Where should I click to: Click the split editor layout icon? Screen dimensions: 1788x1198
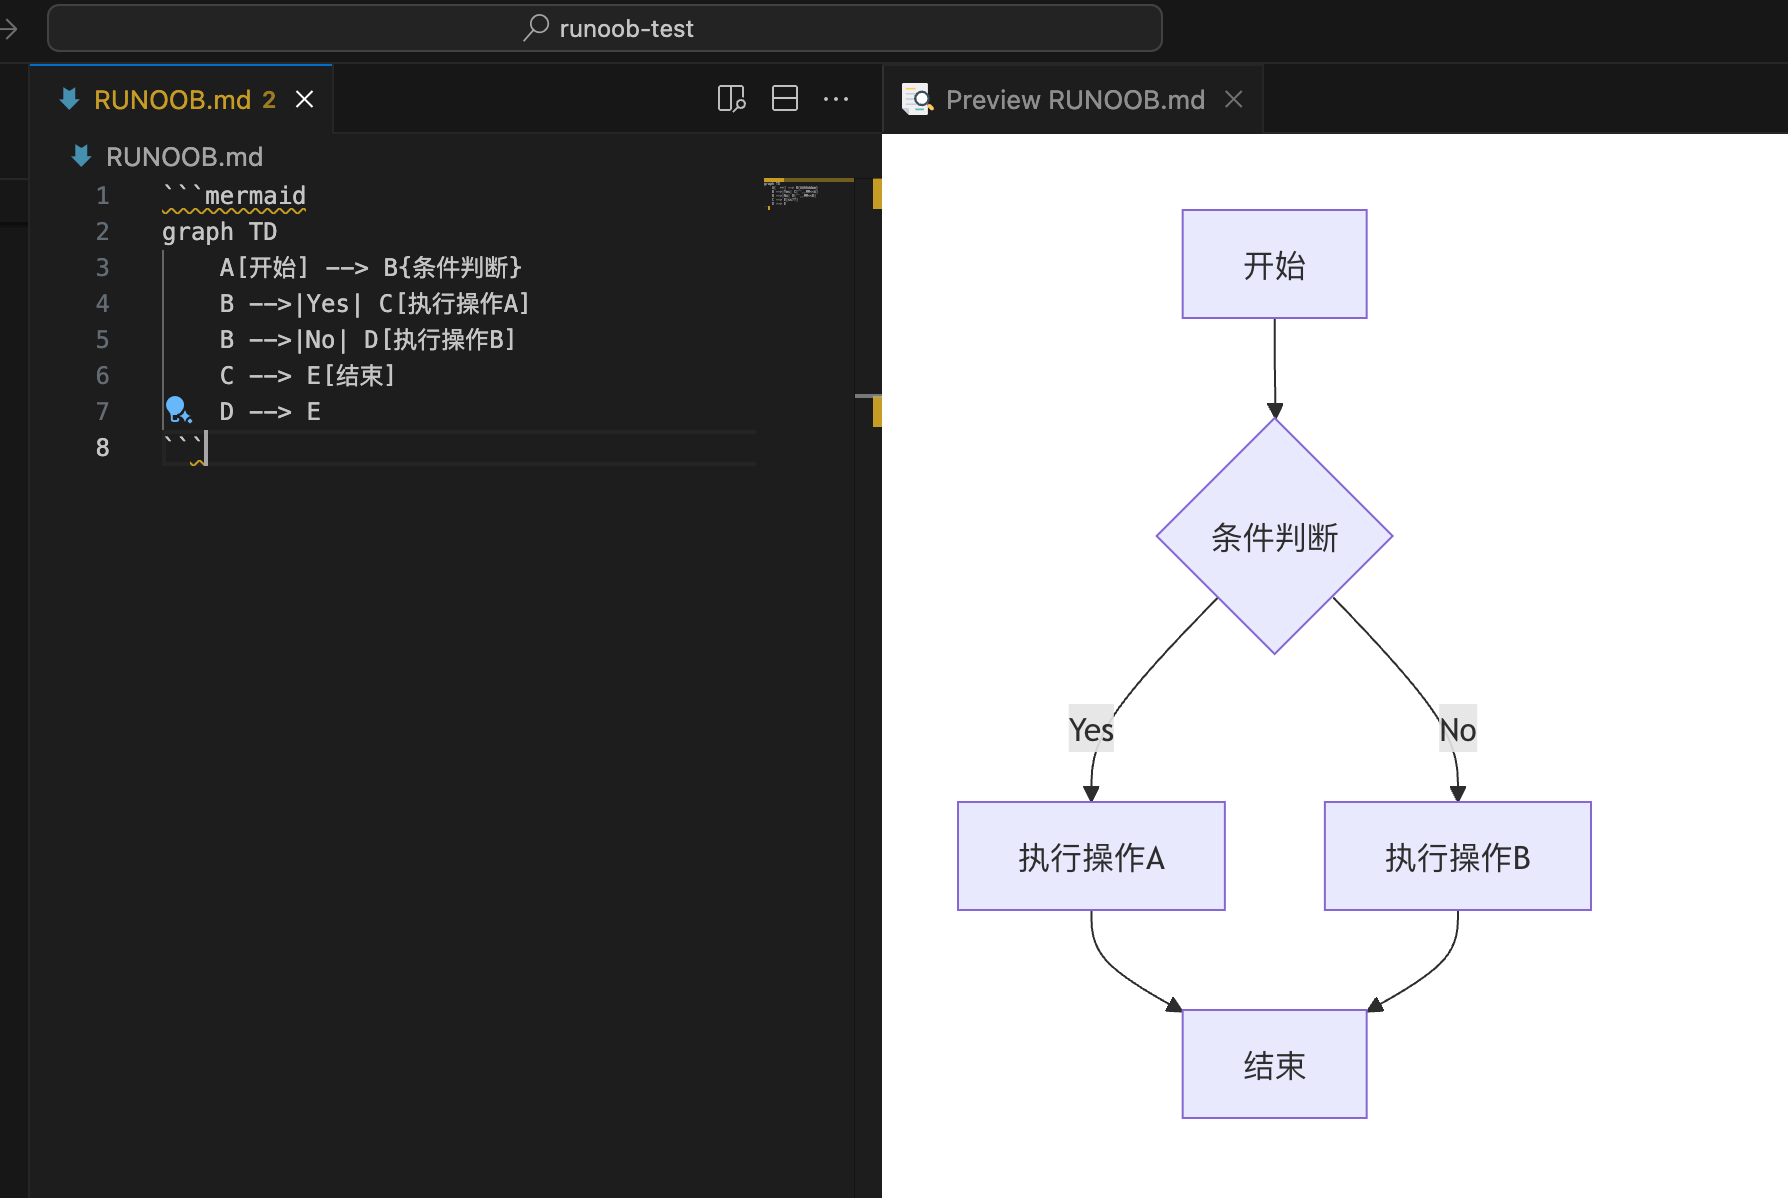tap(785, 99)
